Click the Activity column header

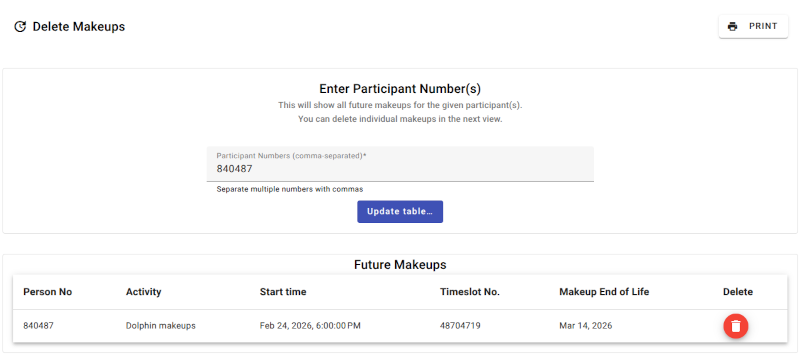[143, 292]
